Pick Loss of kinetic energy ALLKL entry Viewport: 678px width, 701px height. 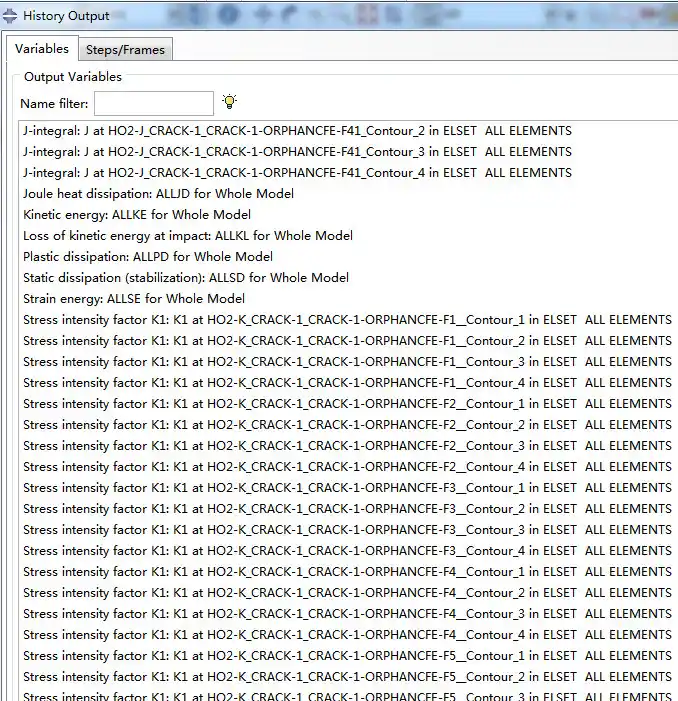tap(188, 236)
